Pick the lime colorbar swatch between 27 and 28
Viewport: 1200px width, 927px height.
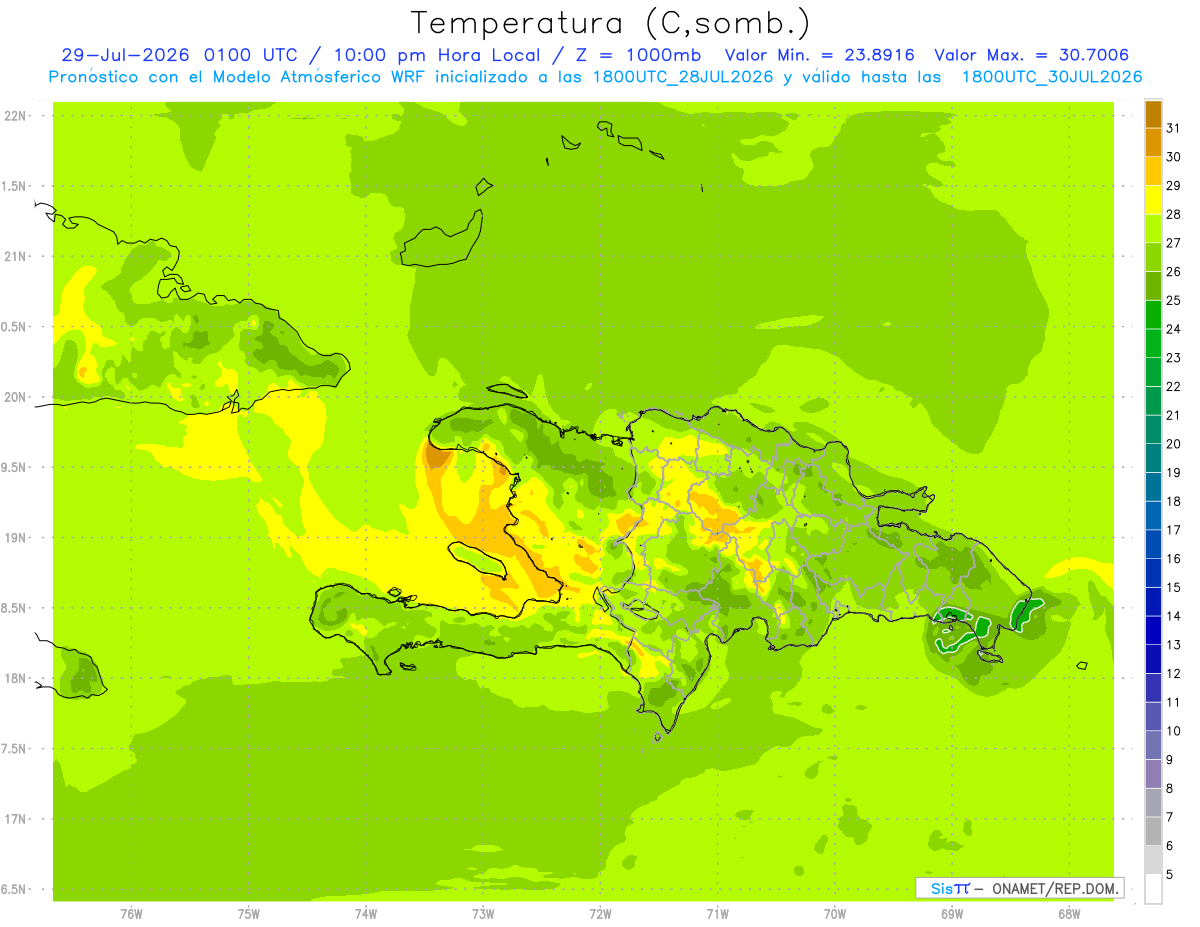[1153, 228]
